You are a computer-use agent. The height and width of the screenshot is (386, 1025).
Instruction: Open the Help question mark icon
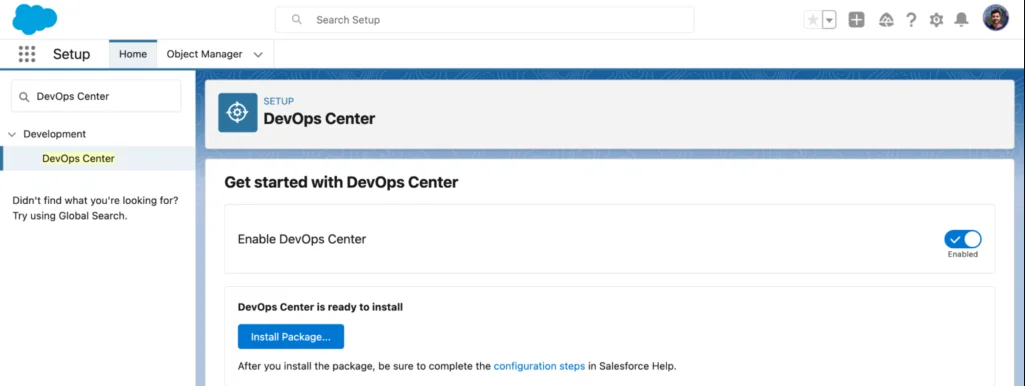pos(911,20)
